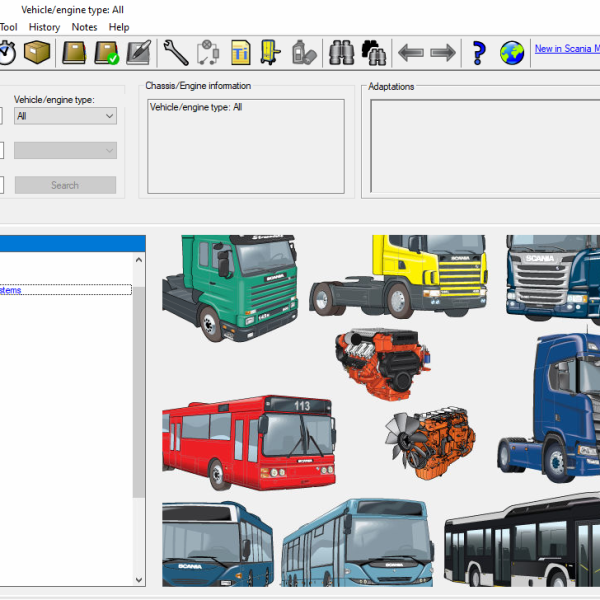The width and height of the screenshot is (600, 600).
Task: Click the binoculars with gears icon
Action: tap(373, 53)
